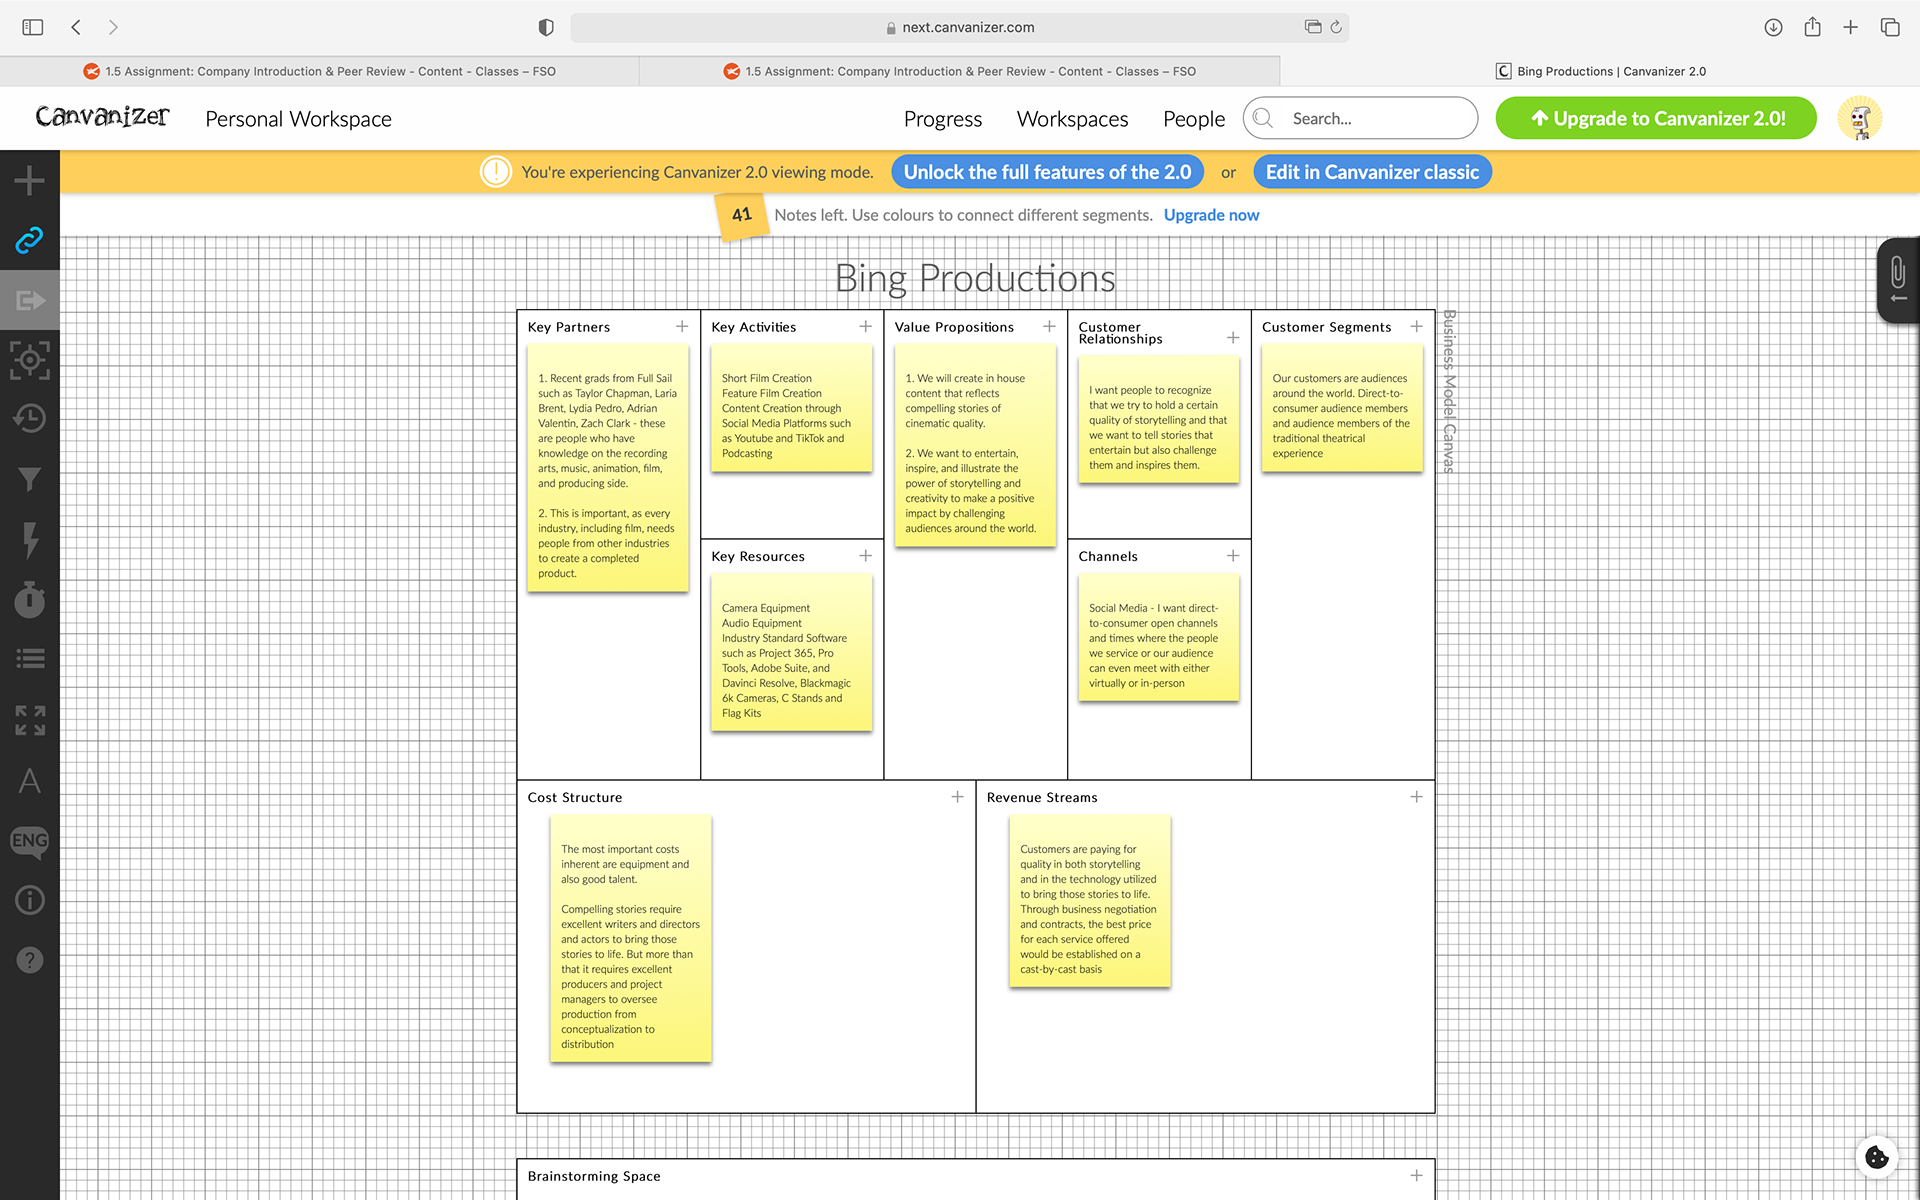Click the Safari reload page icon
This screenshot has width=1920, height=1200.
(x=1336, y=27)
